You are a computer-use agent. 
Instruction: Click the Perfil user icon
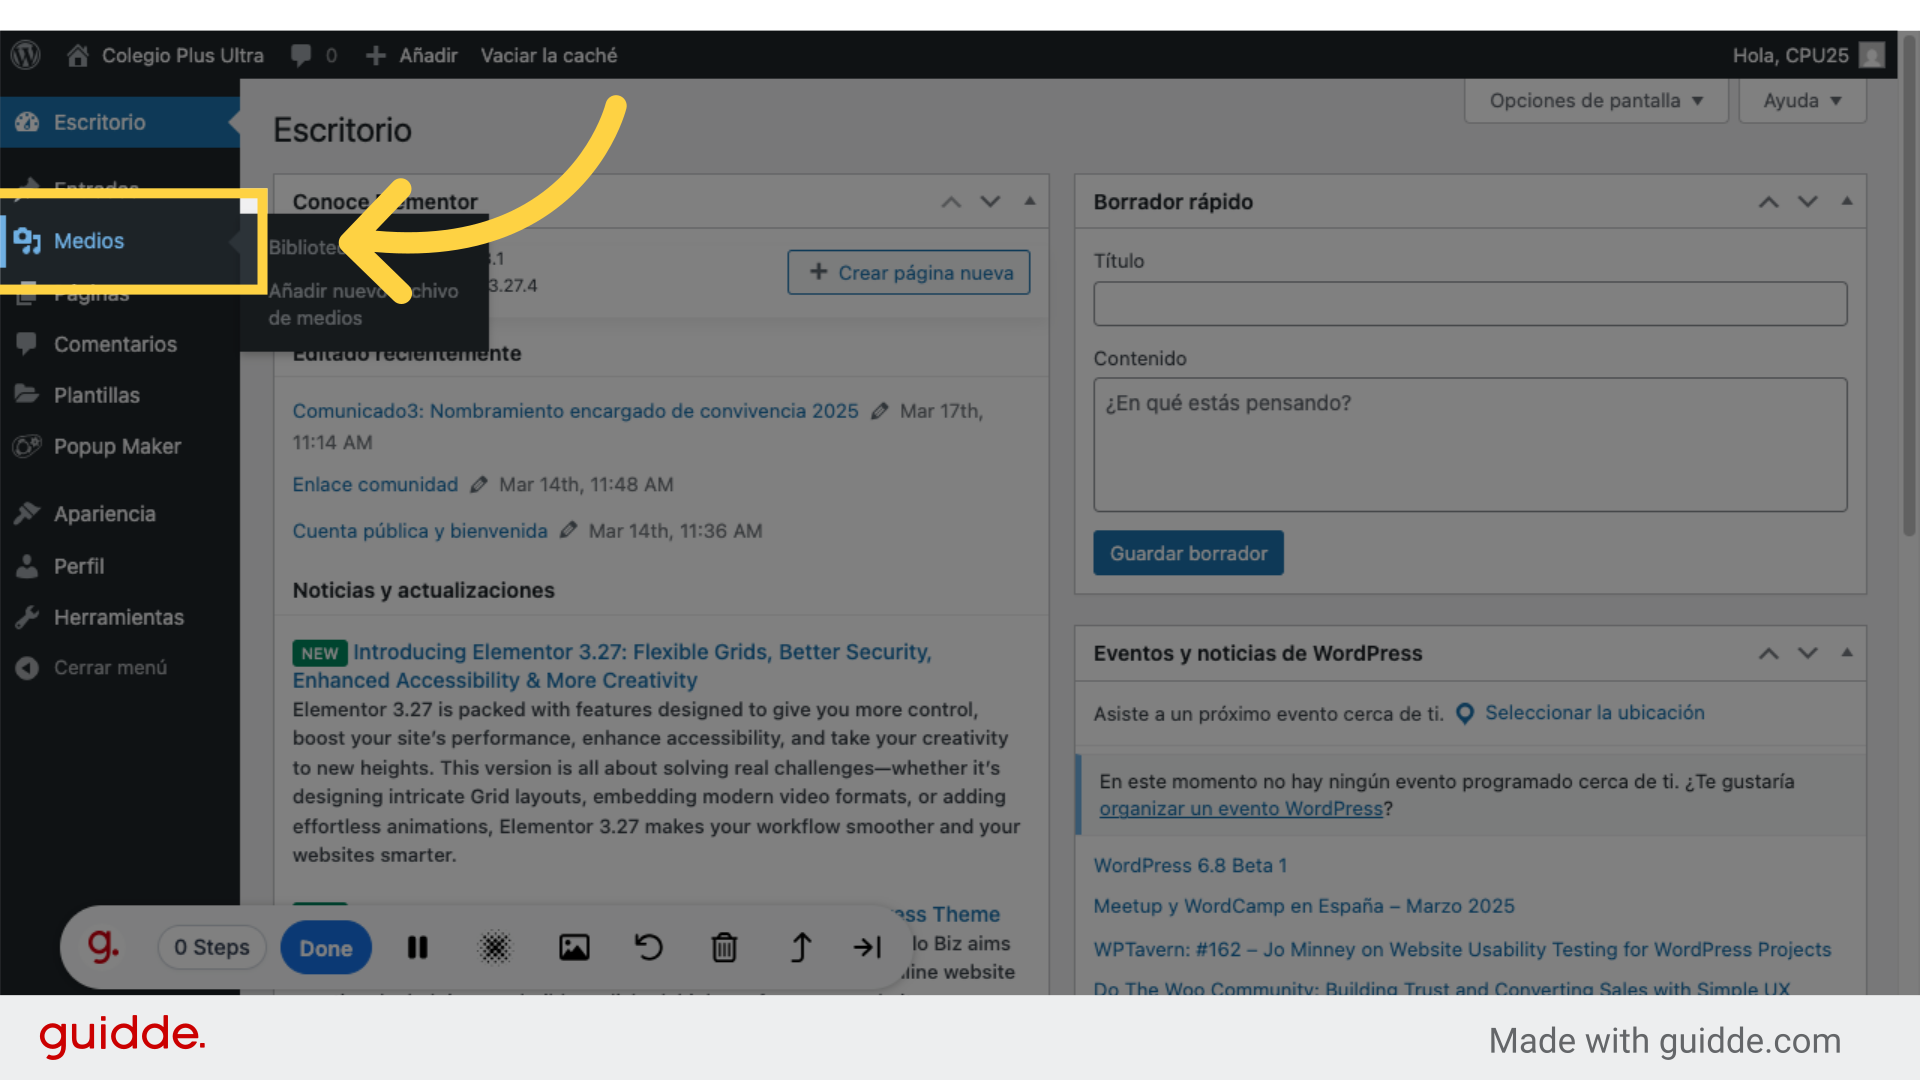coord(27,566)
